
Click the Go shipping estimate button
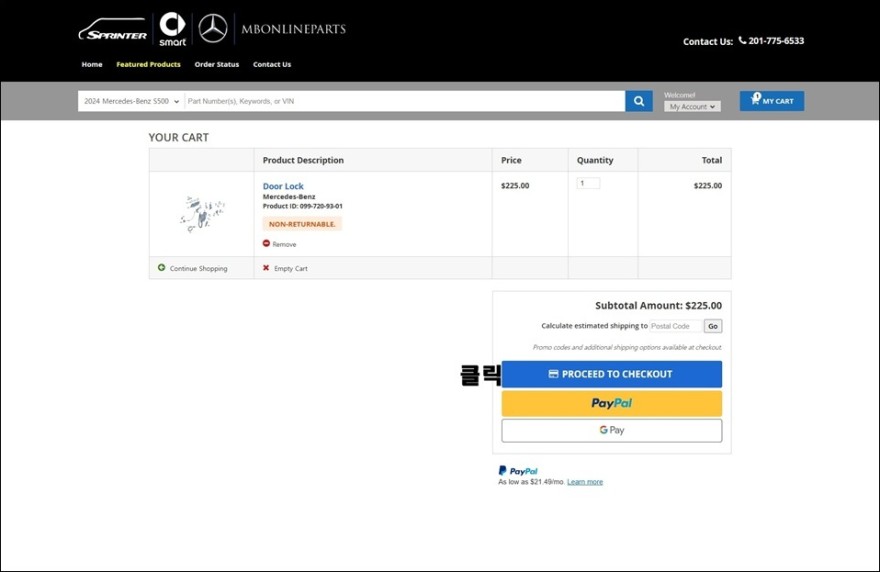coord(713,326)
